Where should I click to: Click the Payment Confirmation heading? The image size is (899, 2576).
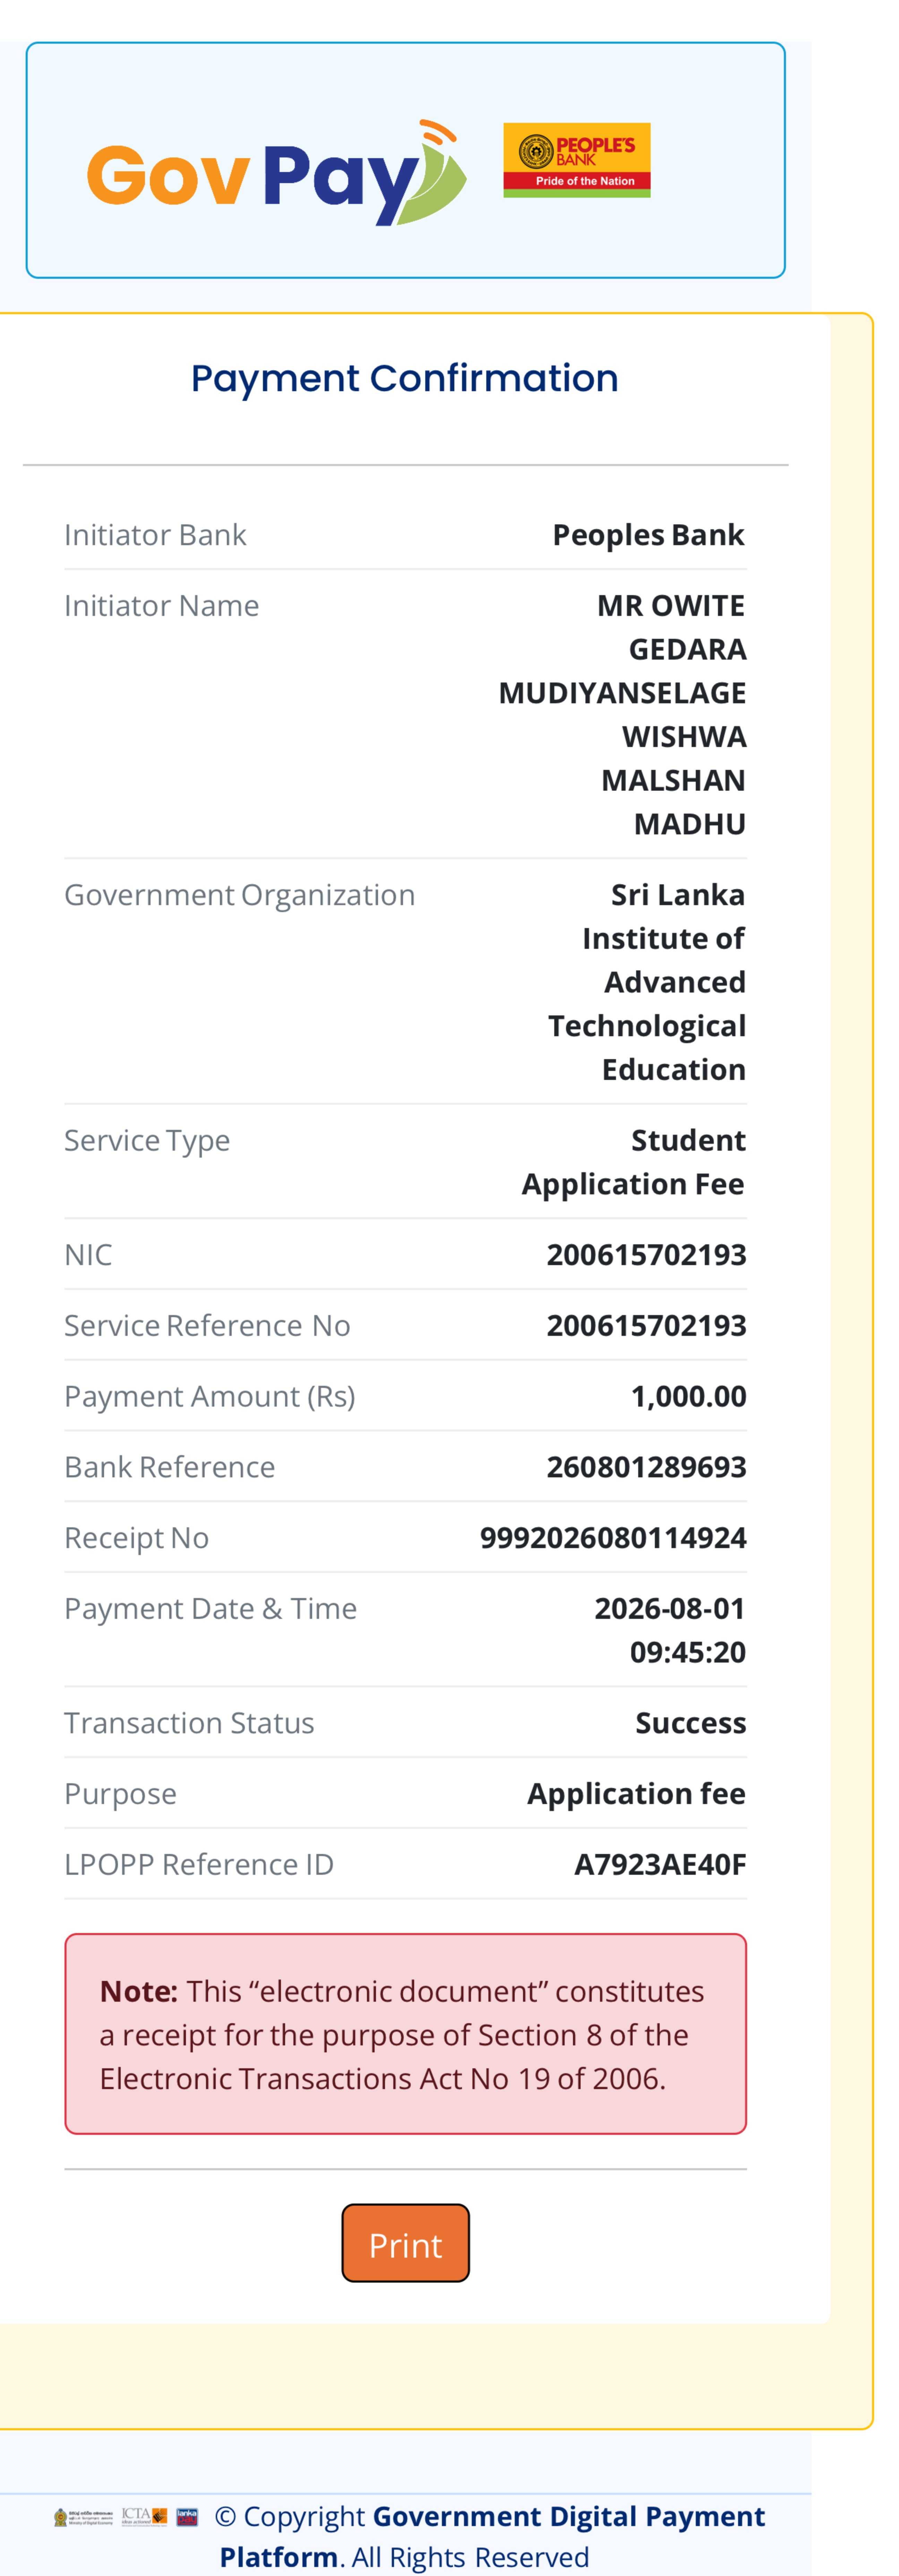tap(405, 378)
